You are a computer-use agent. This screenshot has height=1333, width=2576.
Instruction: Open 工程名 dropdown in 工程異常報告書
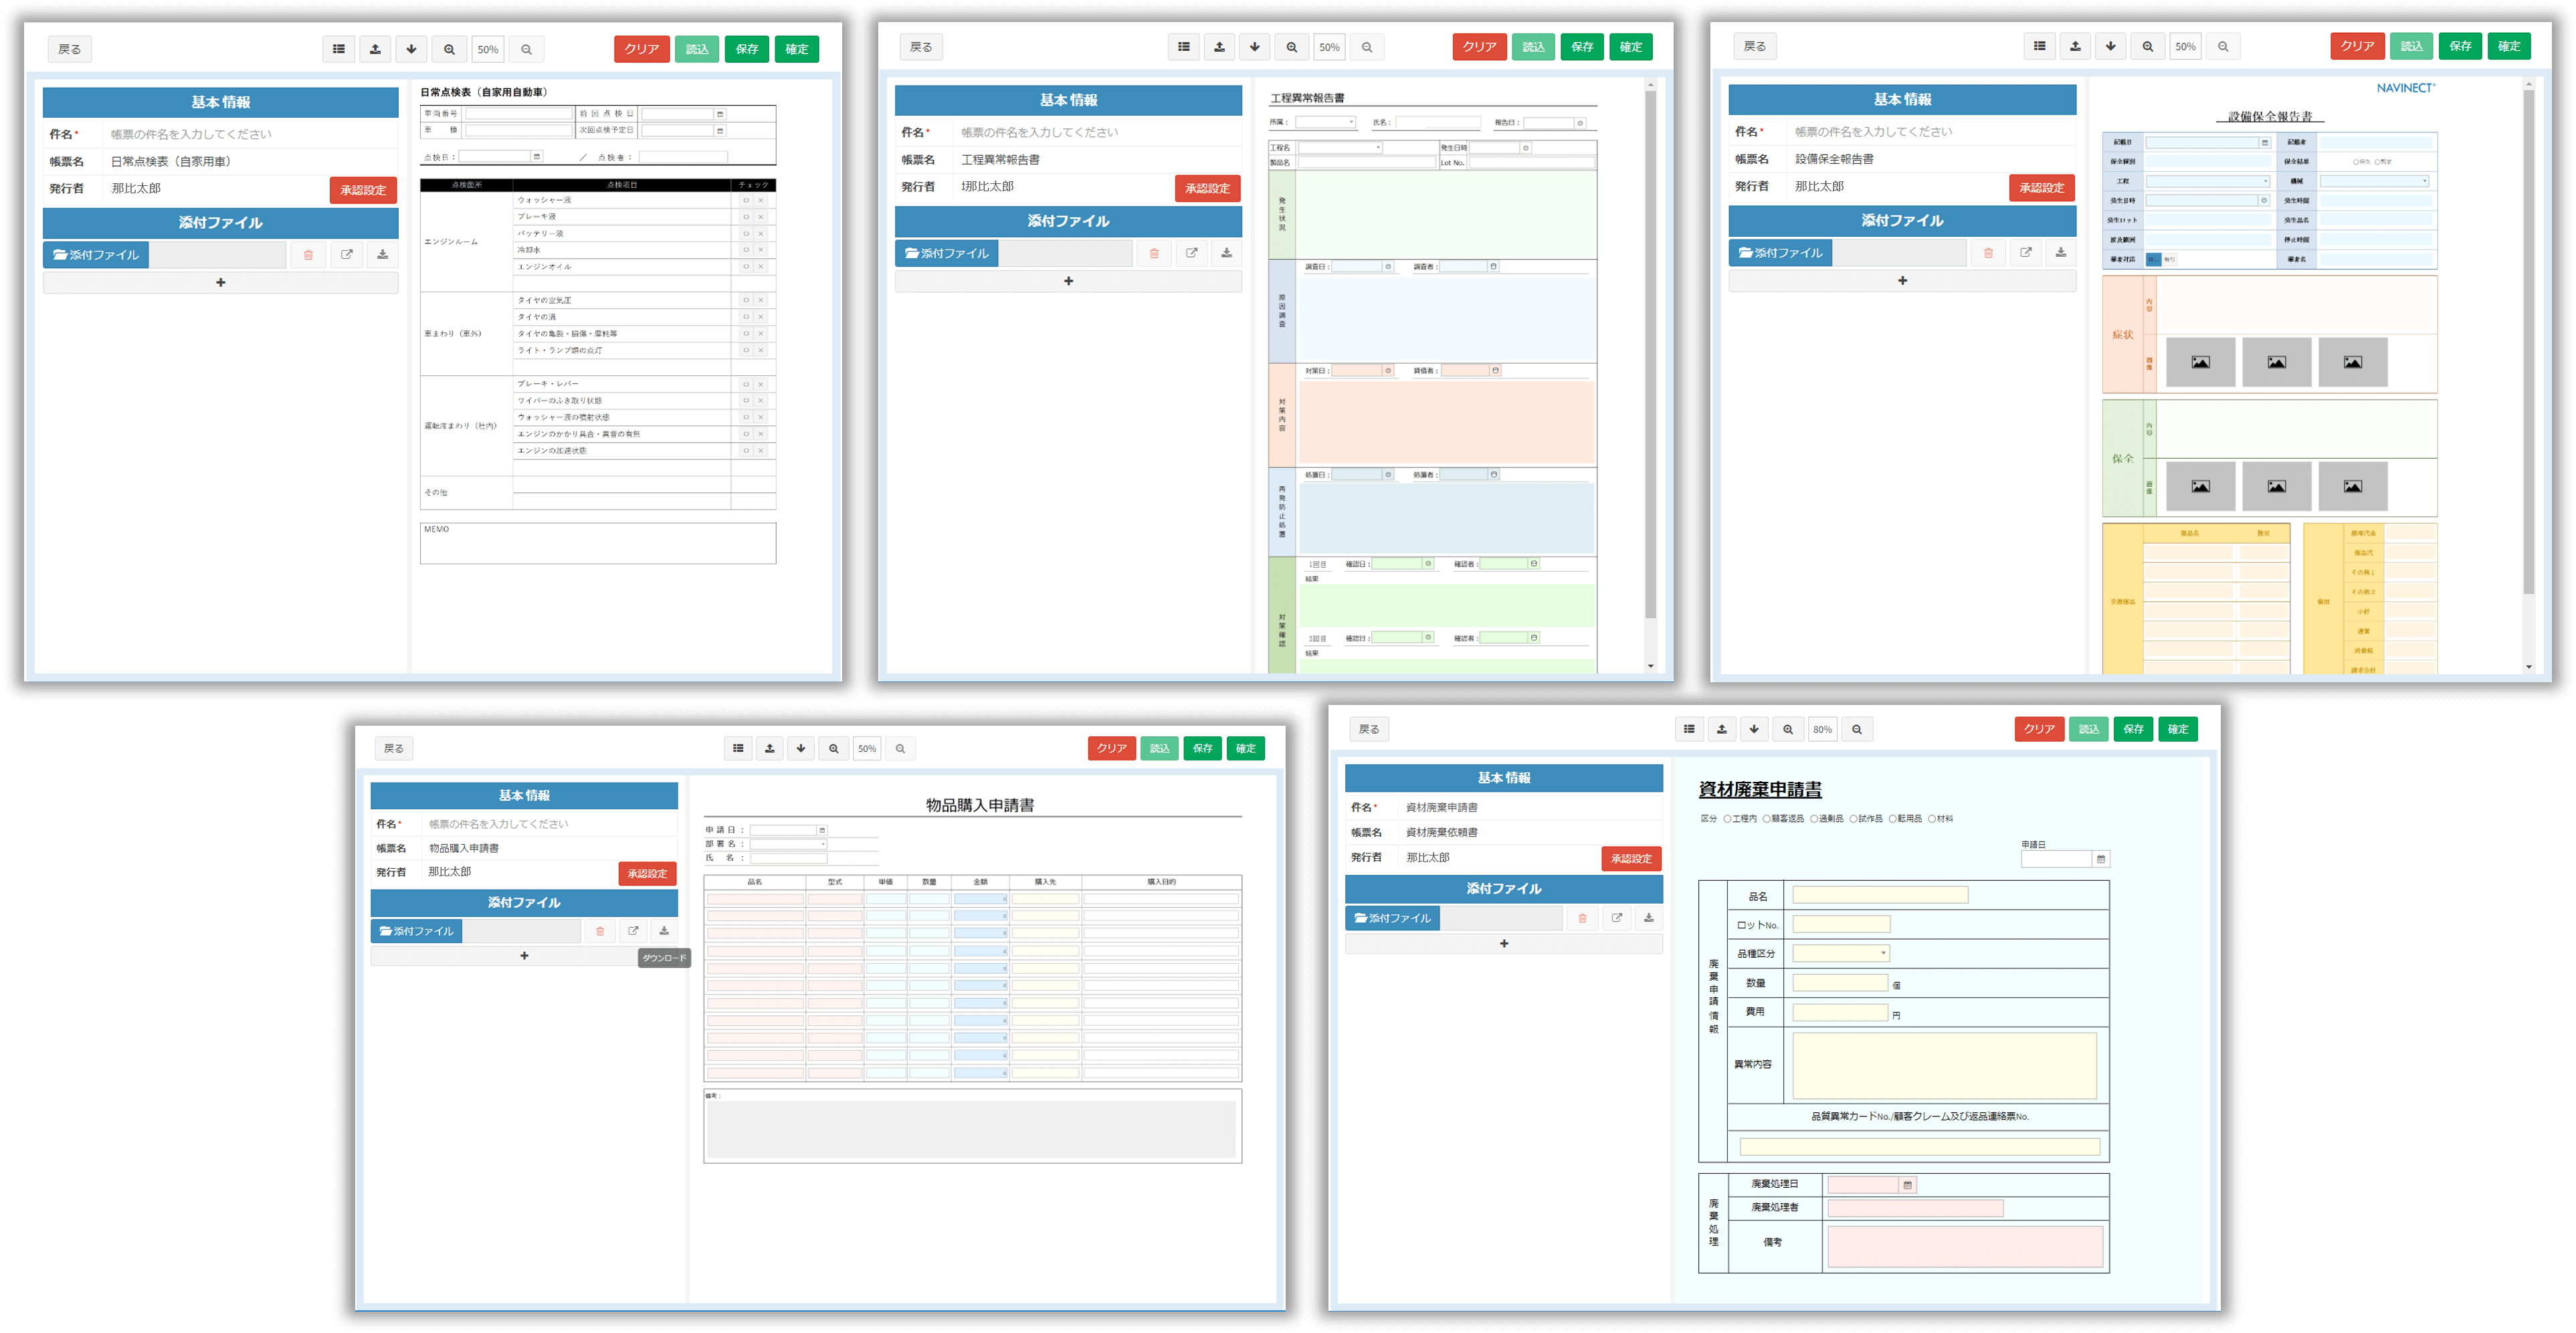point(1340,148)
